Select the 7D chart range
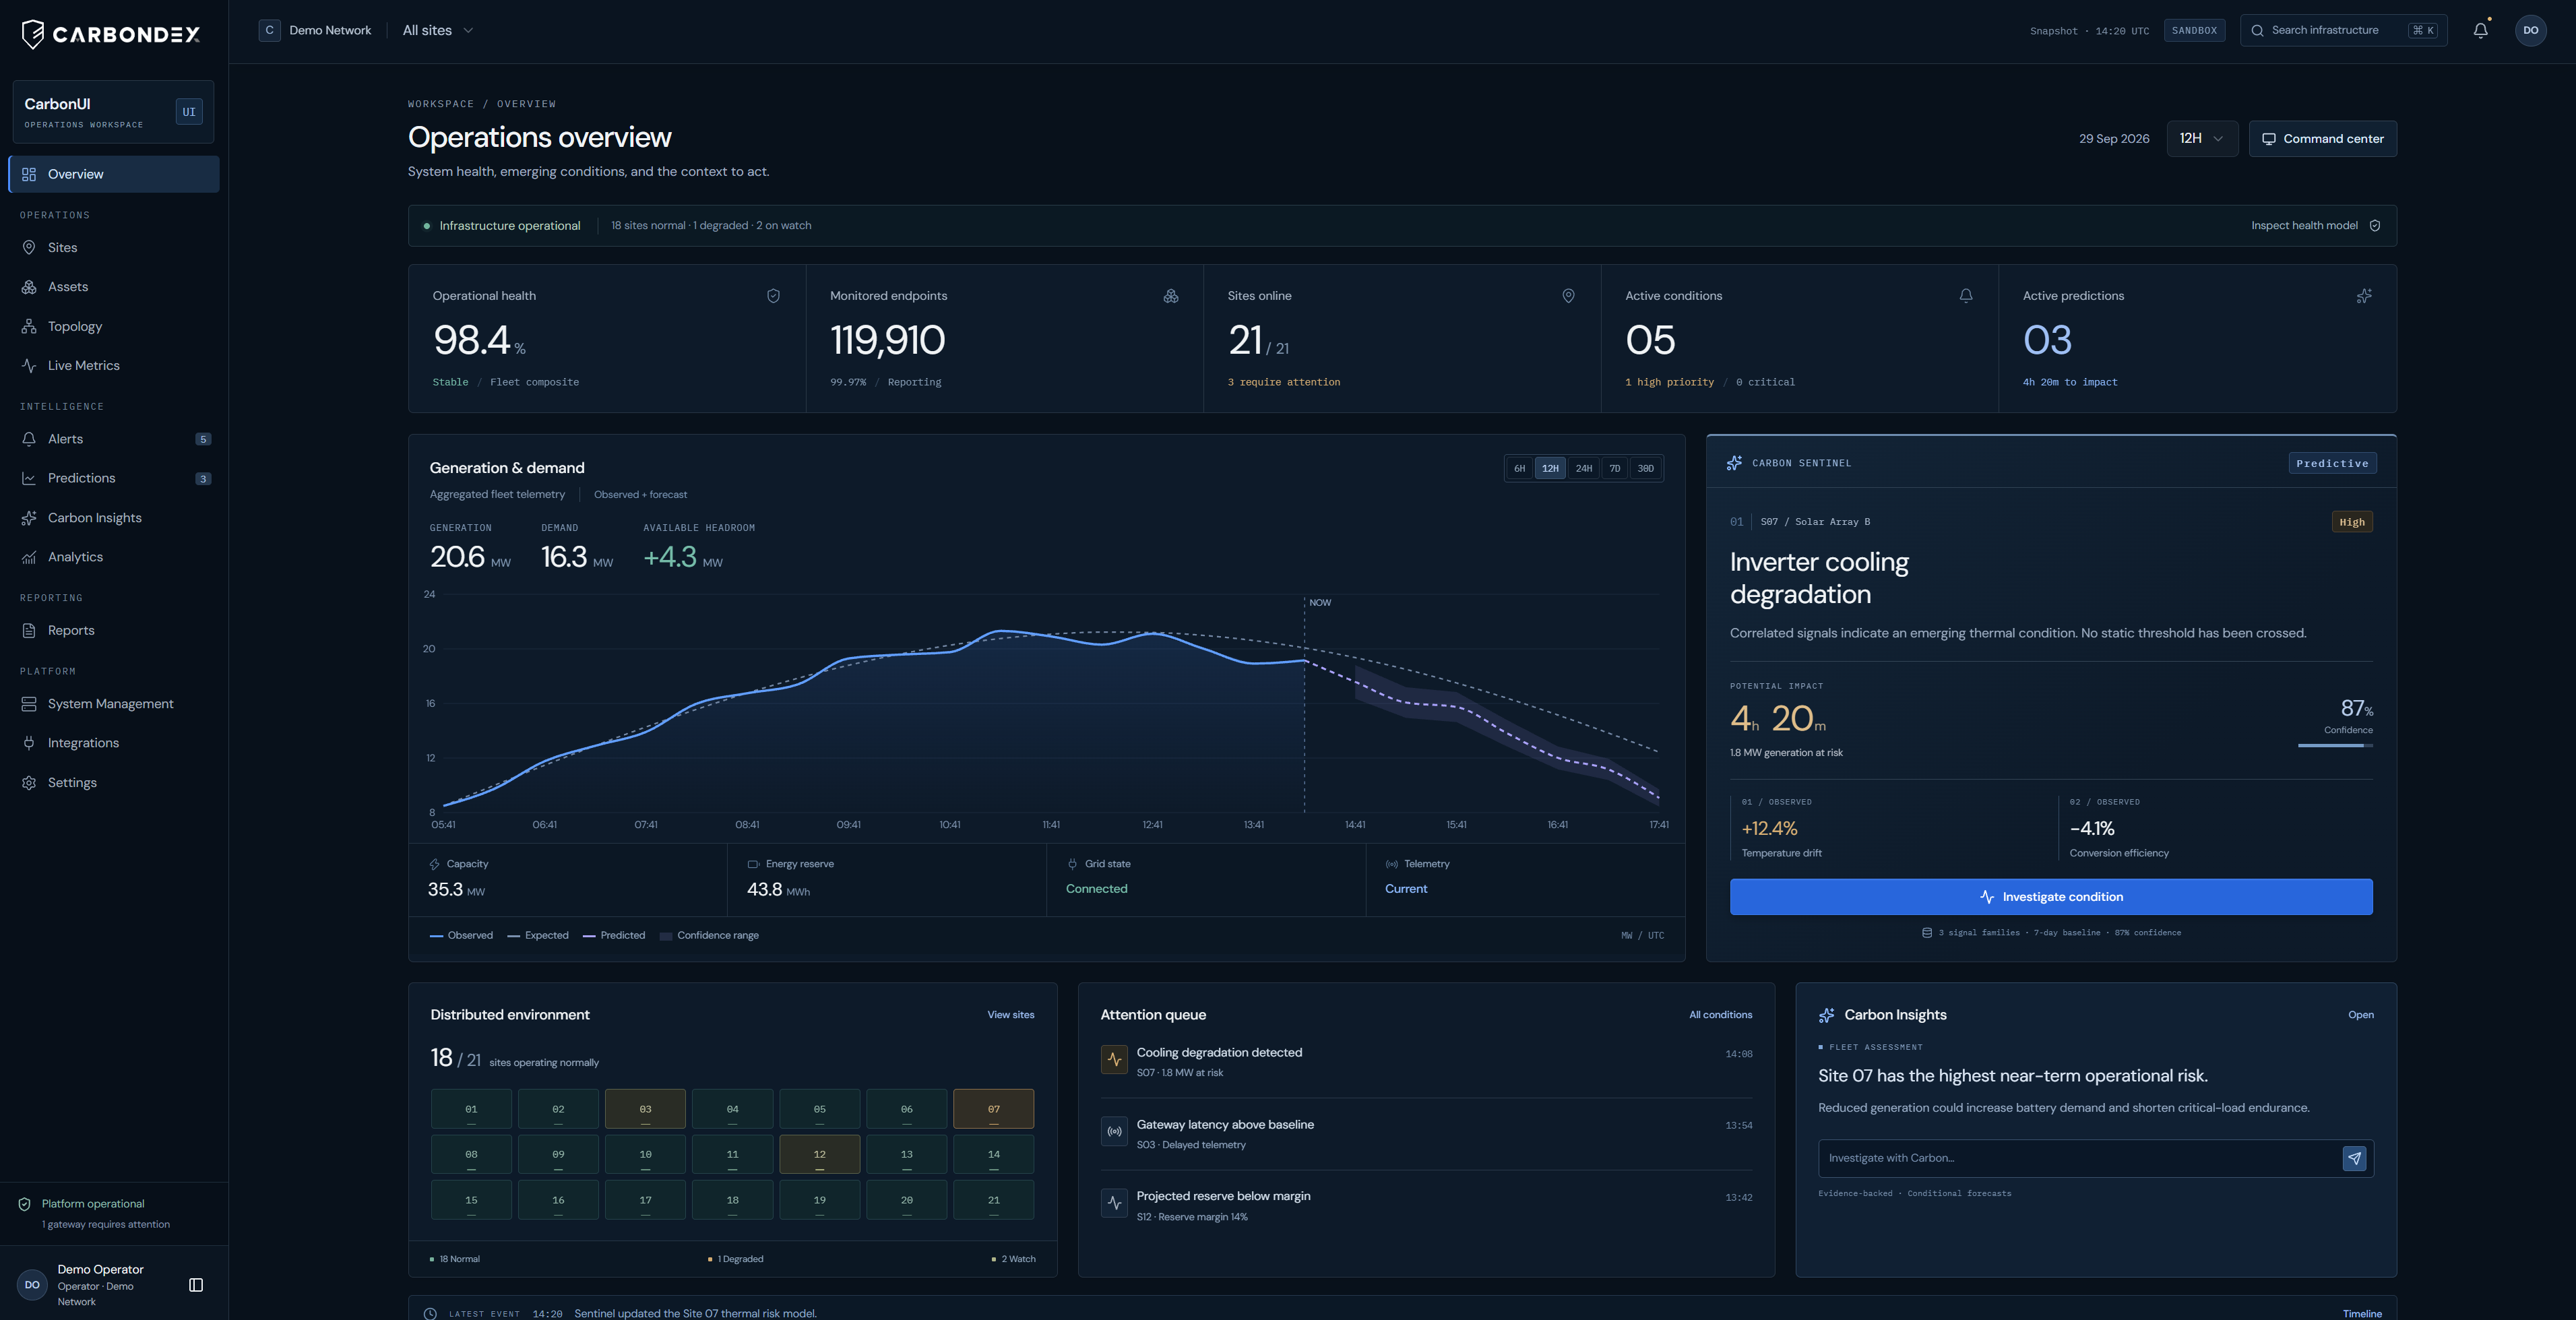The height and width of the screenshot is (1320, 2576). [x=1614, y=468]
